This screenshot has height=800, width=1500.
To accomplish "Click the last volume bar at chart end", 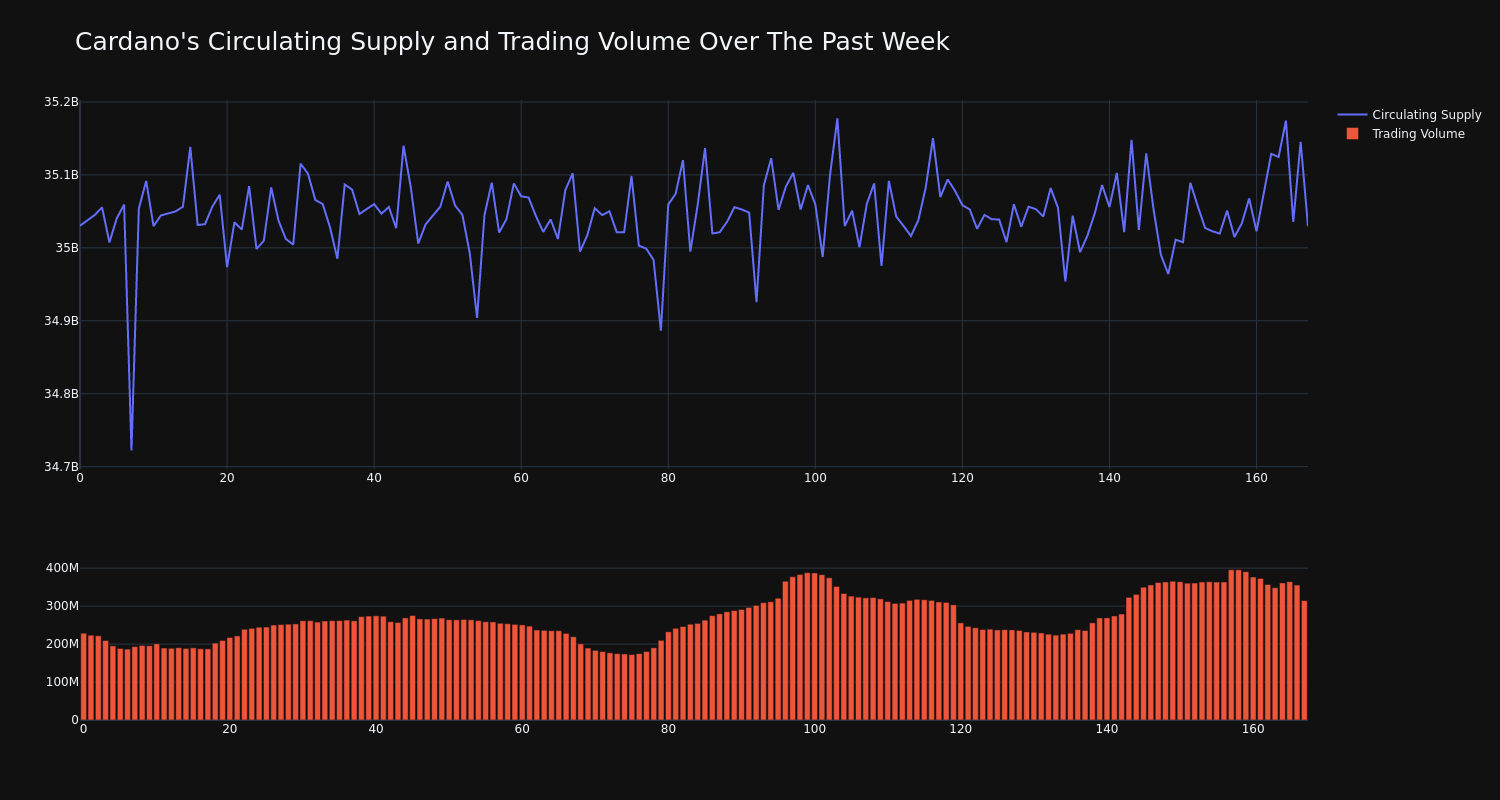I will coord(1304,660).
